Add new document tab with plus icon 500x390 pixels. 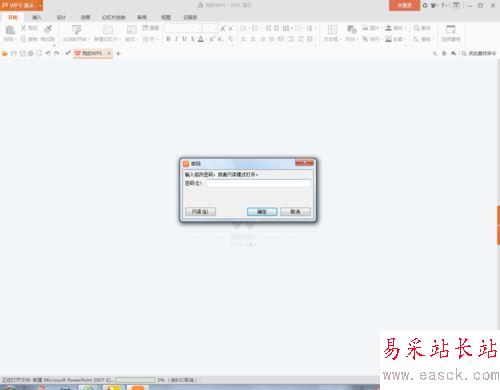pos(118,53)
